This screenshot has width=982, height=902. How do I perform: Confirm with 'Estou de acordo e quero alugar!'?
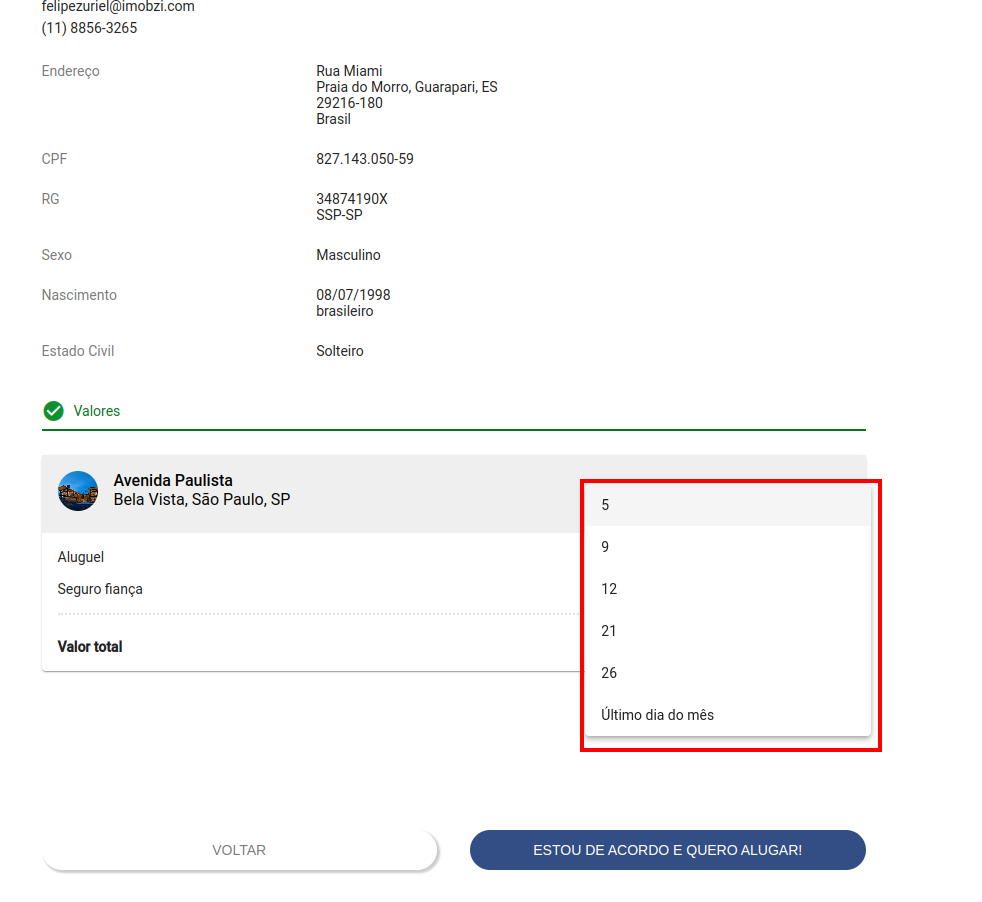[x=668, y=850]
